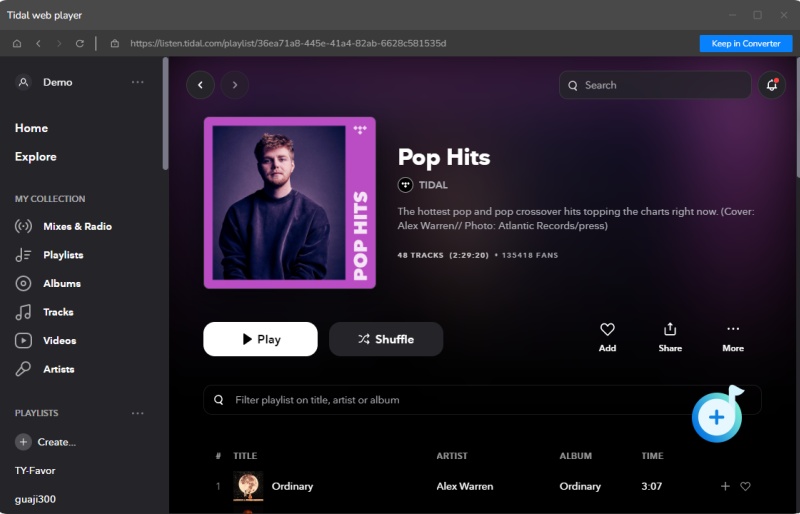
Task: Open the guaji300 playlist
Action: click(x=35, y=499)
